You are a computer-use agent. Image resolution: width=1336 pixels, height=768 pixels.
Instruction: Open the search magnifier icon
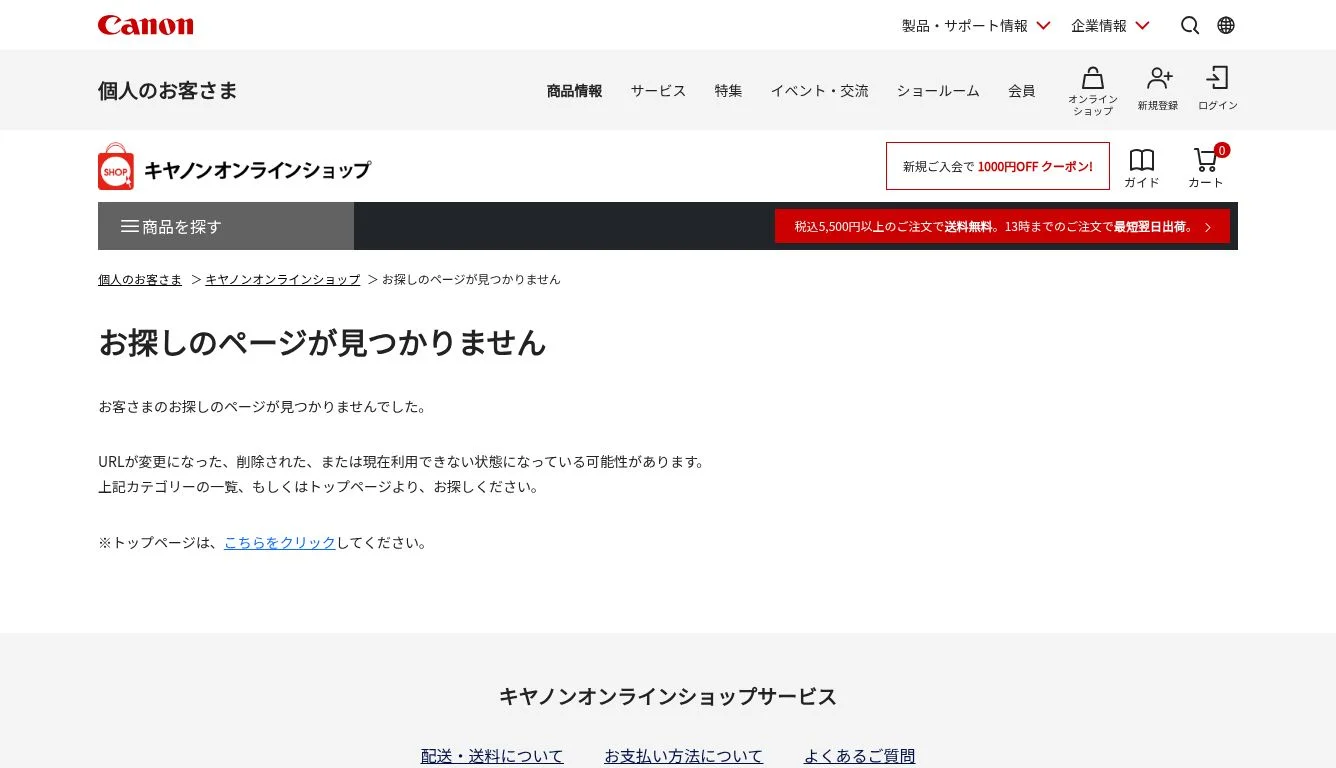tap(1190, 25)
